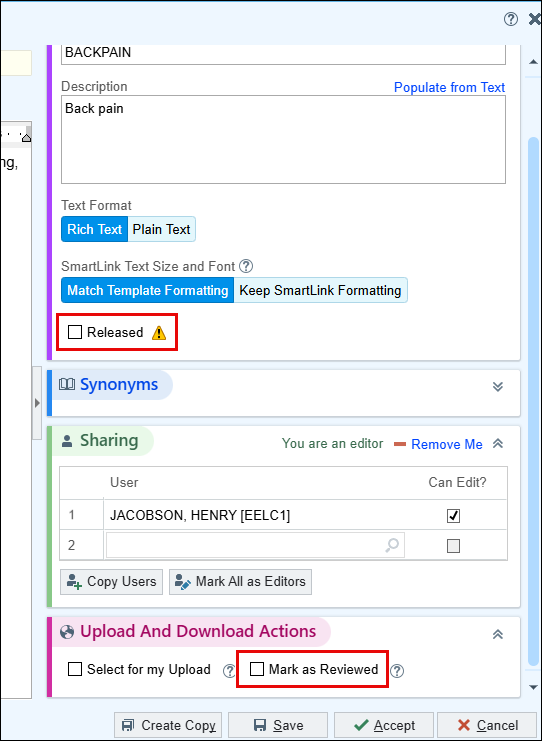This screenshot has height=741, width=542.
Task: Check the Can Edit box in row 2
Action: (x=453, y=546)
